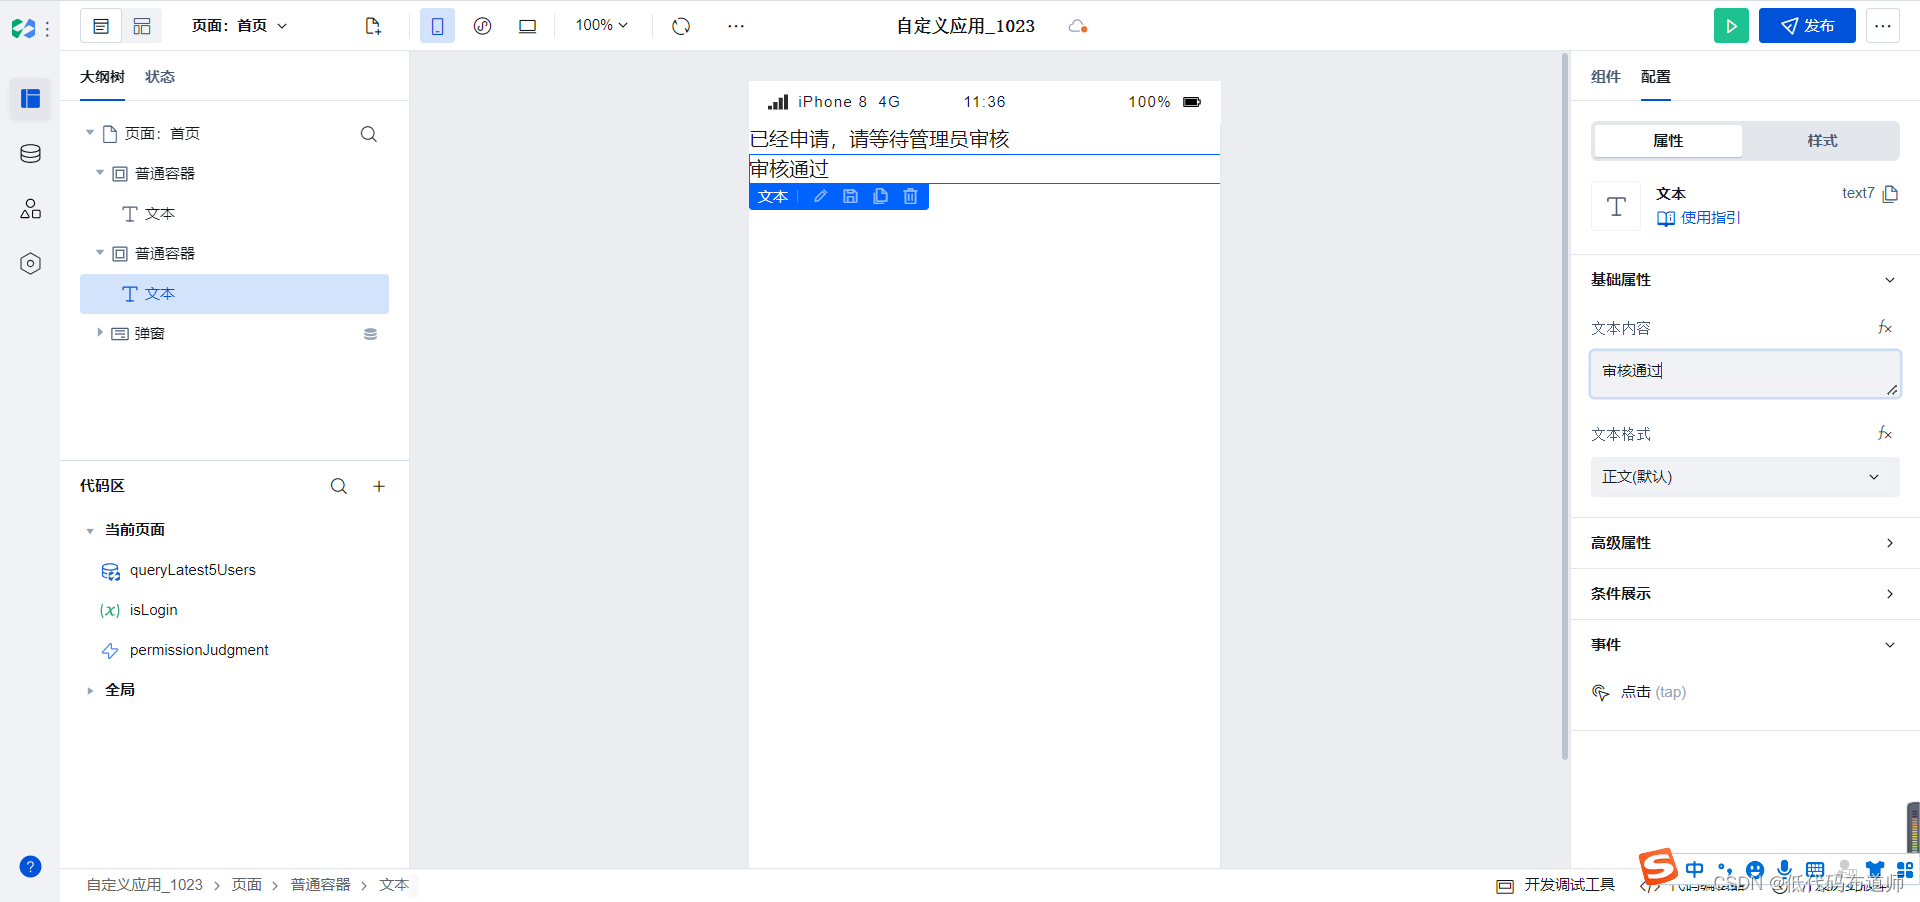
Task: Collapse the 当前页面 code group
Action: (90, 530)
